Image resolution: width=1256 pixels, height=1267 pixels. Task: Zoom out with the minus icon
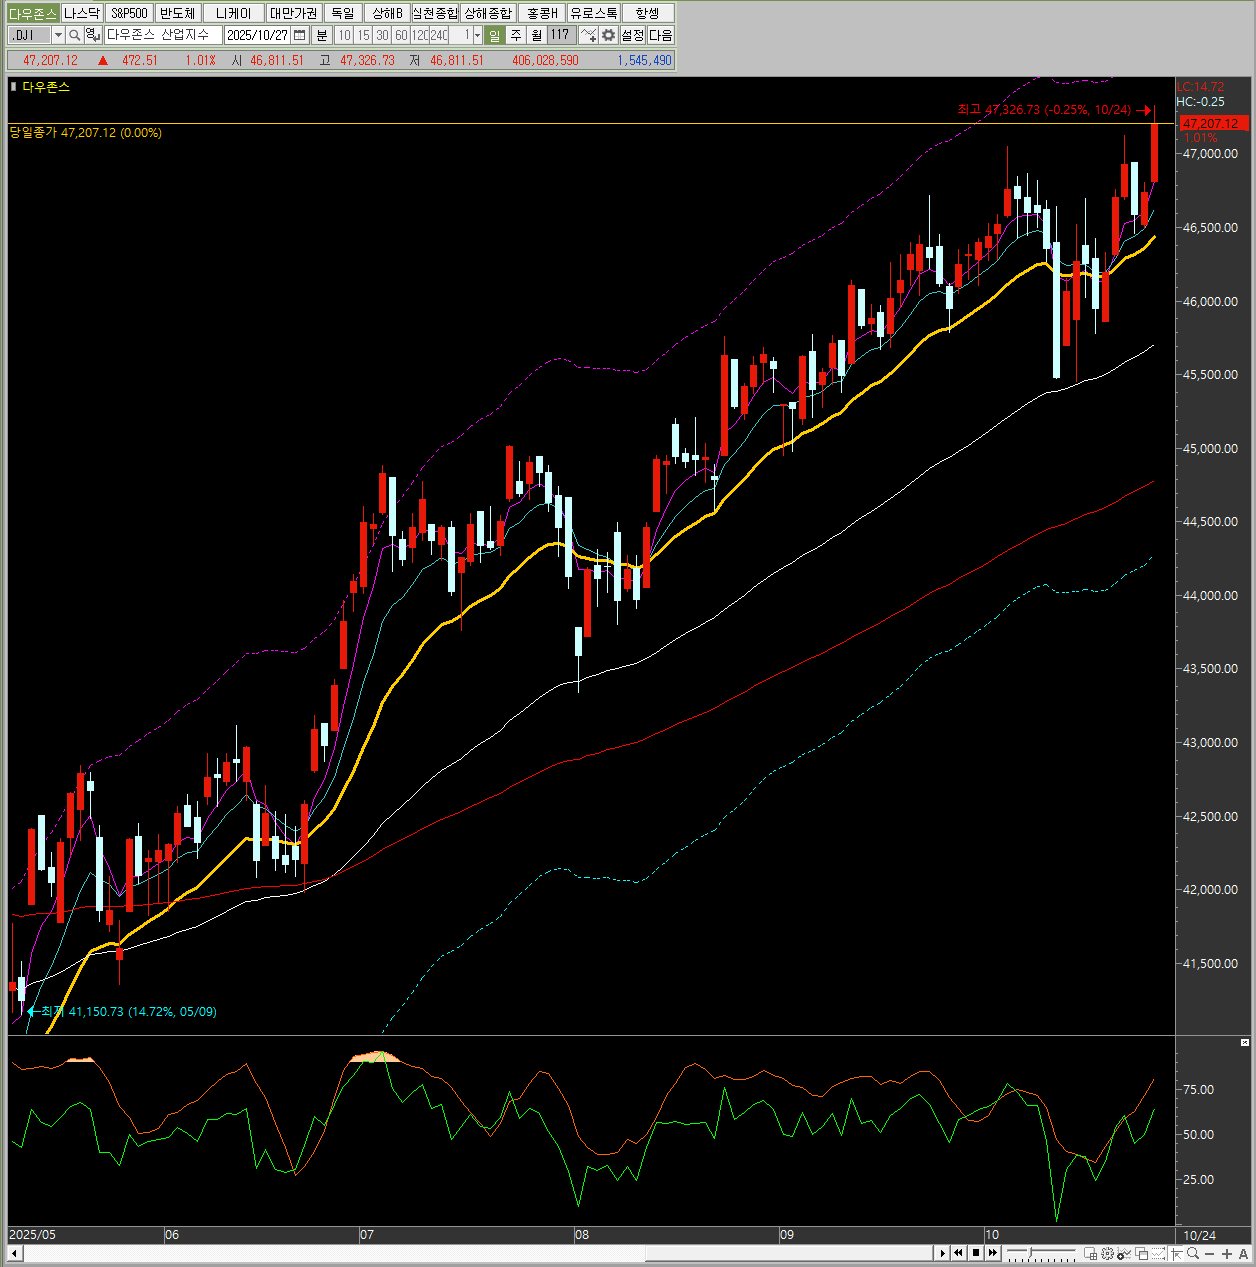coord(1209,1254)
